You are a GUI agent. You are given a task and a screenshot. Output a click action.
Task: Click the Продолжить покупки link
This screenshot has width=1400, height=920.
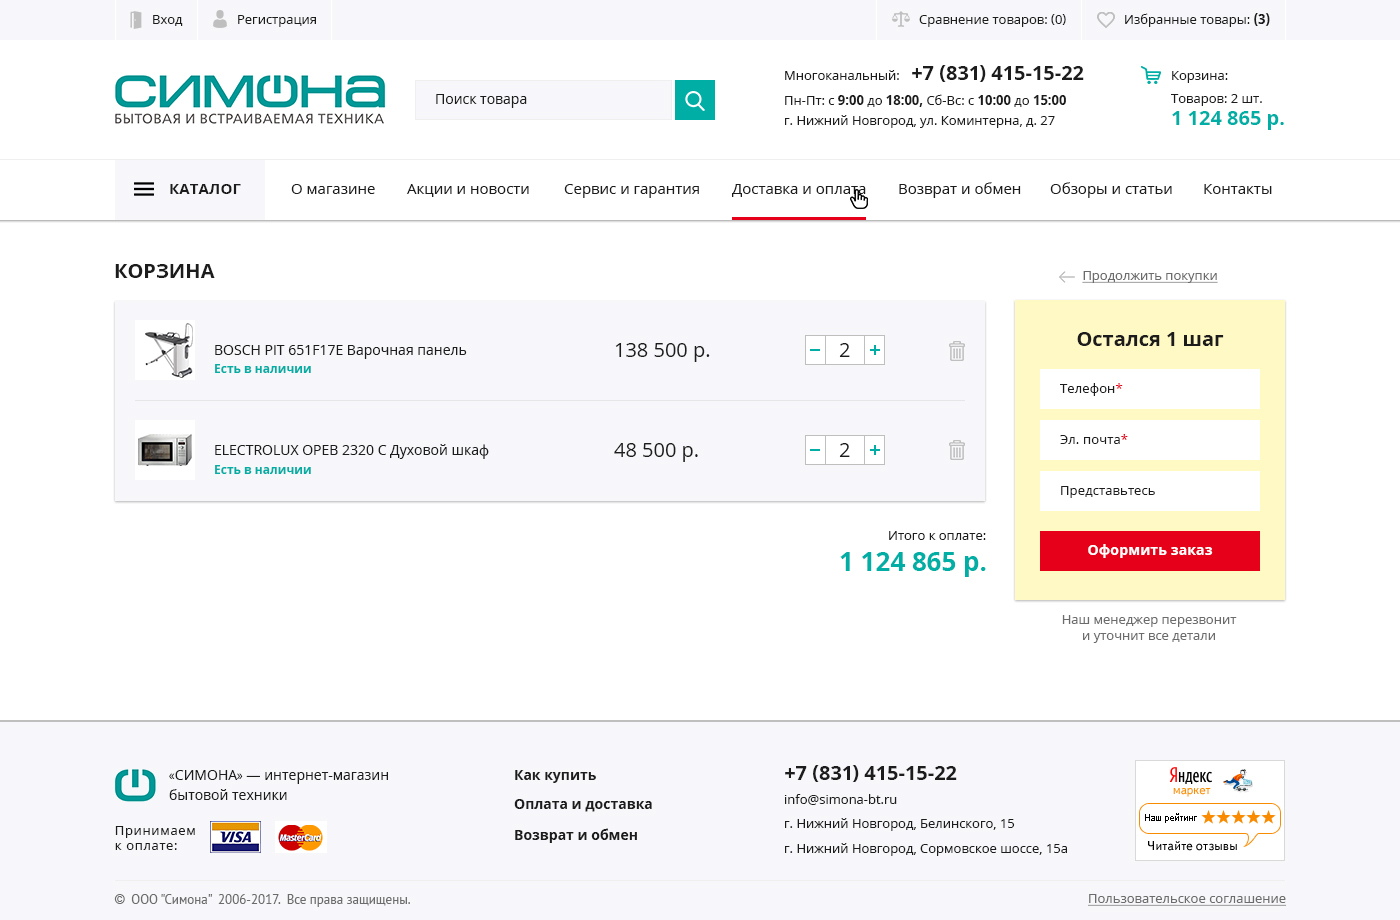point(1150,276)
